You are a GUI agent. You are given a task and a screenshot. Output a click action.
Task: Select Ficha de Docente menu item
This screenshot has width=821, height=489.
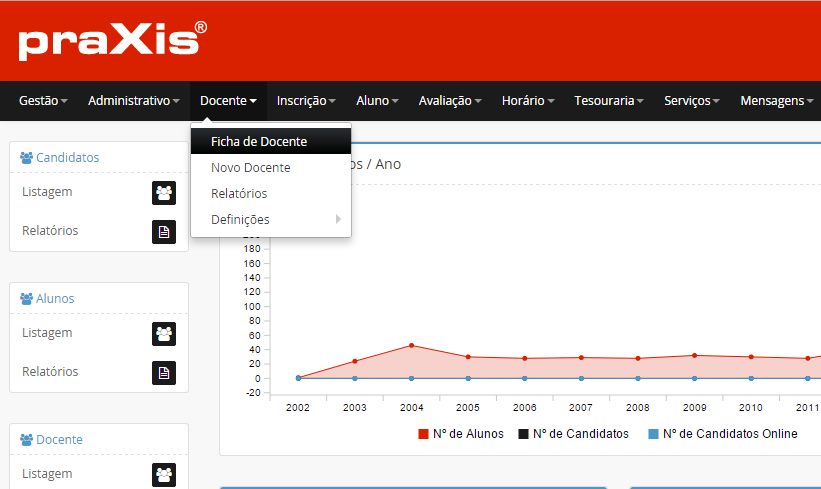tap(259, 142)
